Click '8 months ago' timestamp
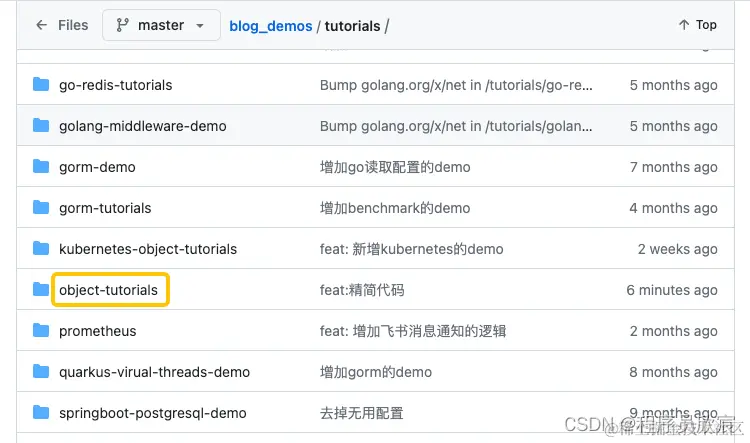Image resolution: width=750 pixels, height=443 pixels. [x=673, y=372]
